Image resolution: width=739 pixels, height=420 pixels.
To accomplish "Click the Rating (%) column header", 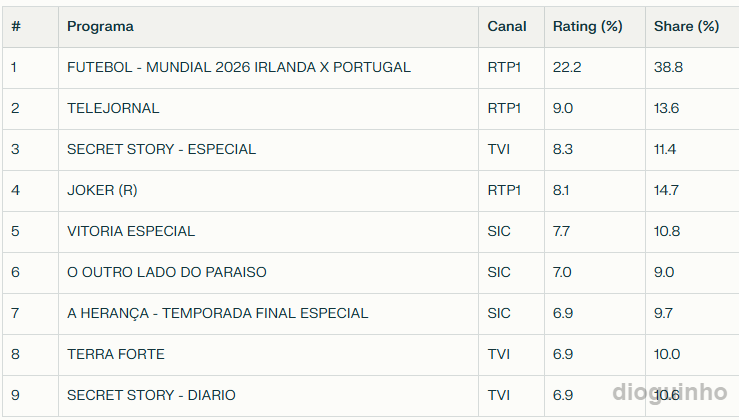I will coord(587,27).
